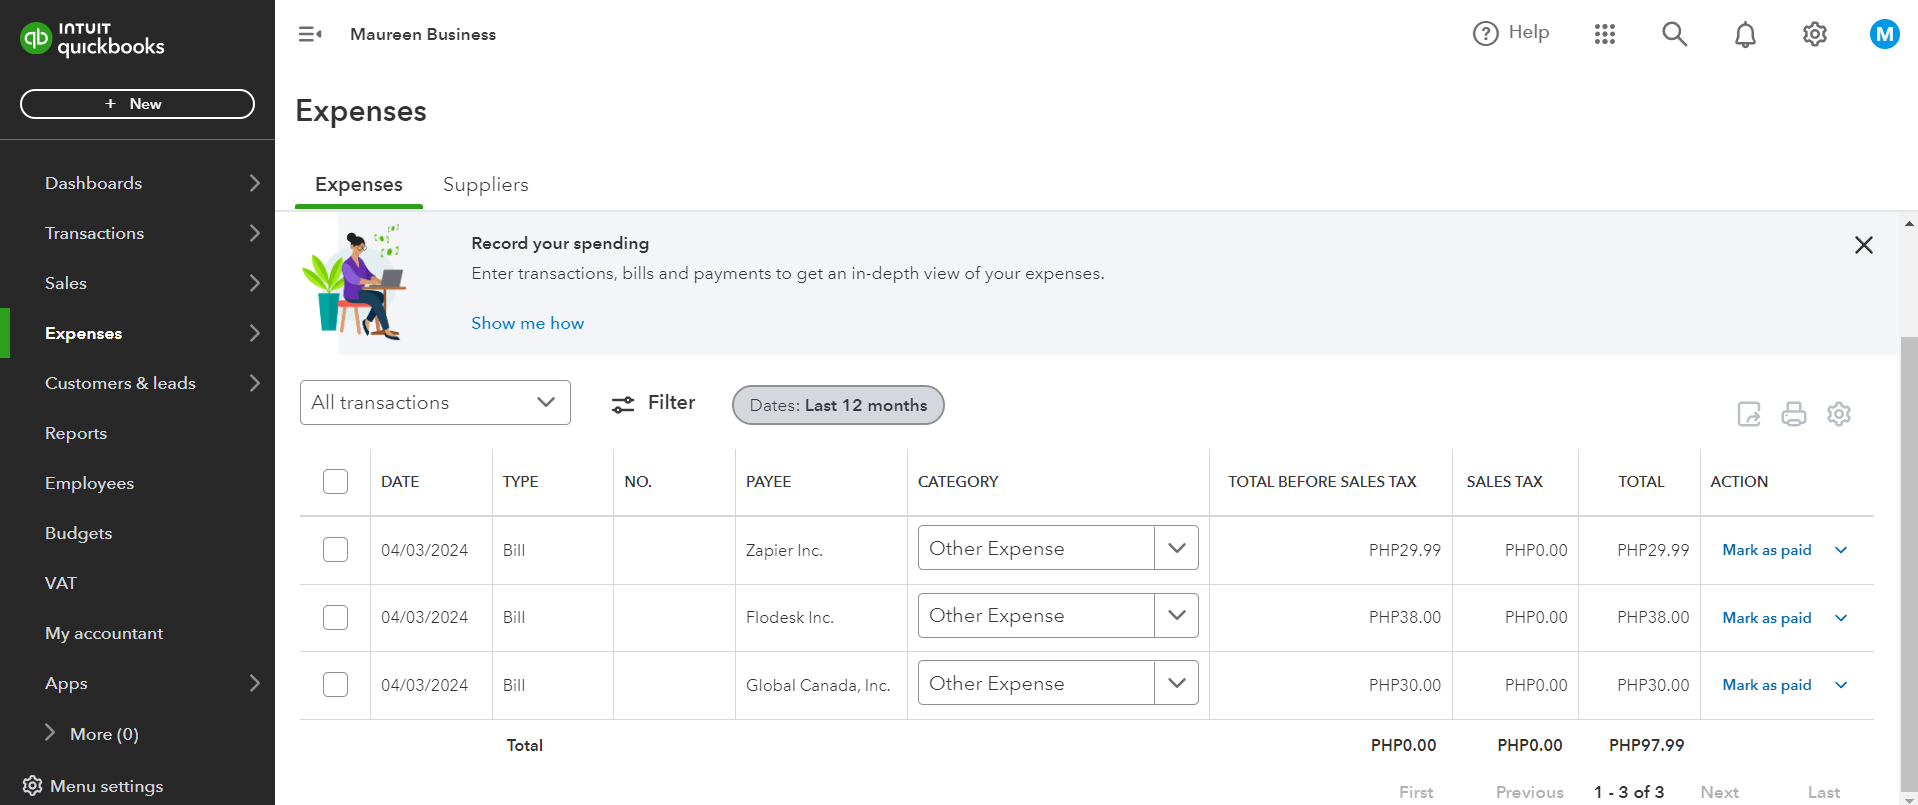The width and height of the screenshot is (1918, 805).
Task: Collapse the sidebar navigation menu icon
Action: [x=310, y=34]
